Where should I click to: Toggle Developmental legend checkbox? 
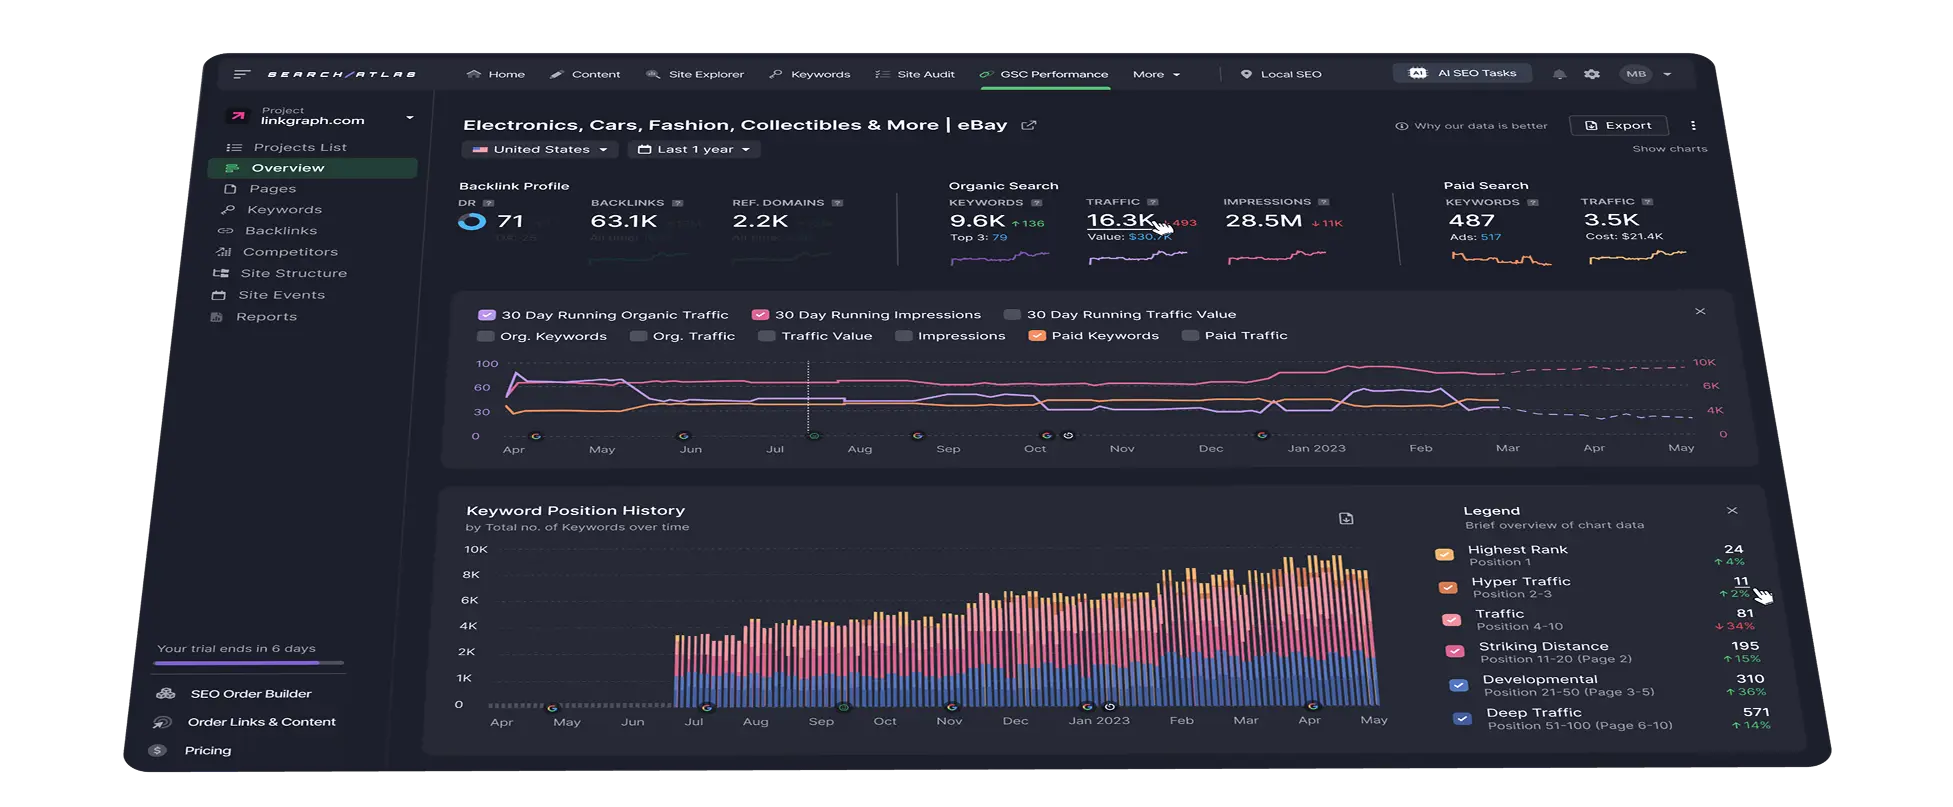pos(1458,685)
